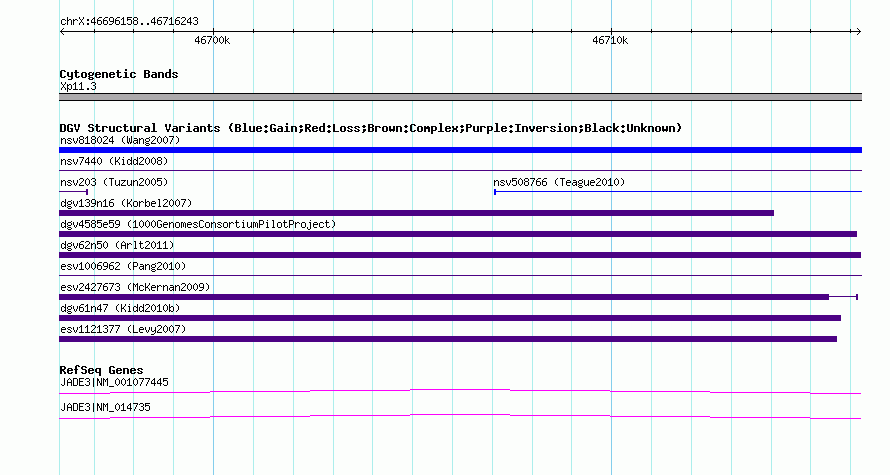The height and width of the screenshot is (475, 890).
Task: Click the right arrow of the ruler
Action: [858, 32]
